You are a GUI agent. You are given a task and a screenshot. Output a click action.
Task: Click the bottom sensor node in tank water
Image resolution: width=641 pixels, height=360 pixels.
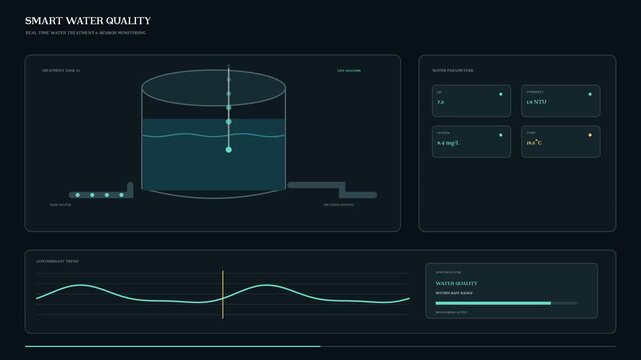click(x=229, y=150)
